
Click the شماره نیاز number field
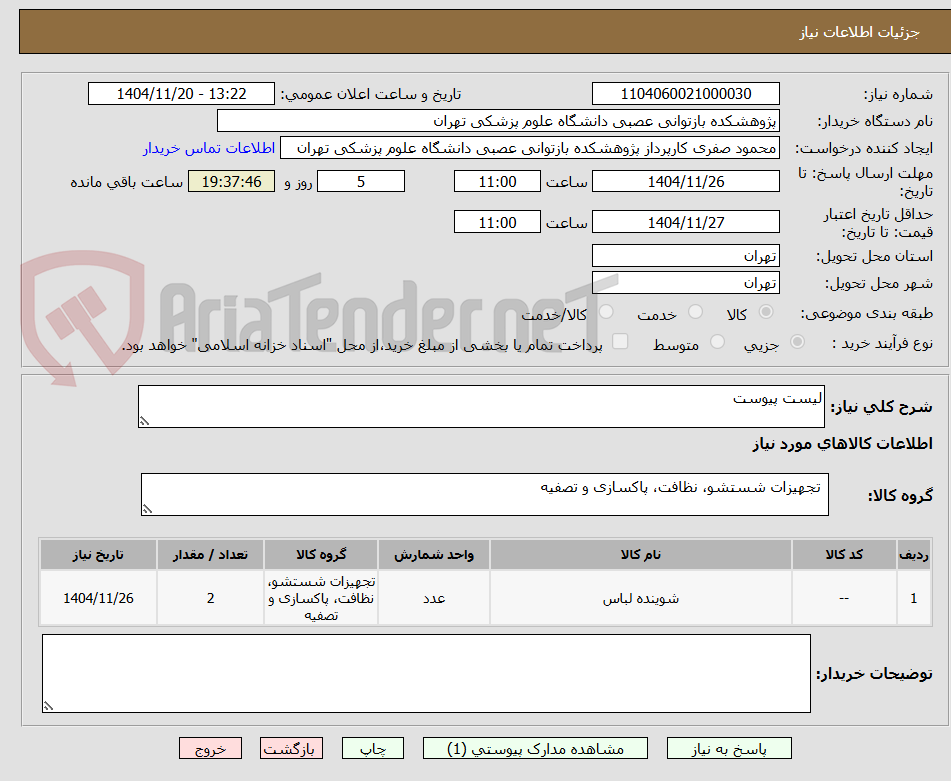(x=685, y=94)
